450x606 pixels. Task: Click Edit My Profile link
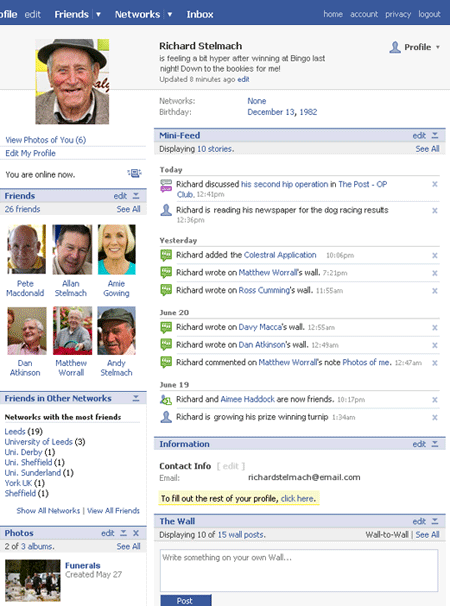pyautogui.click(x=30, y=153)
